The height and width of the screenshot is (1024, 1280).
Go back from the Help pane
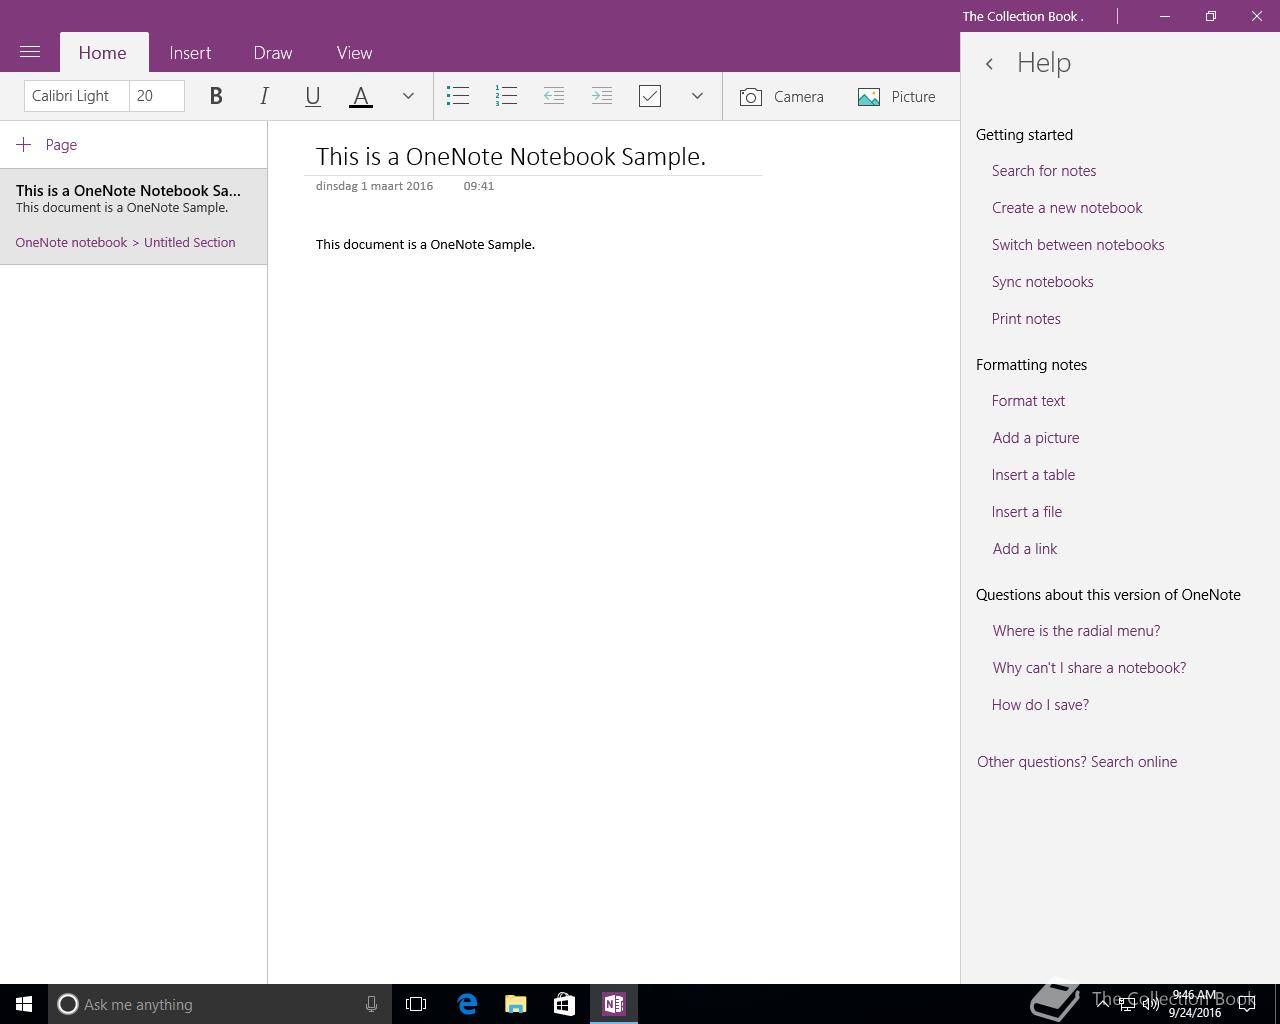point(989,64)
